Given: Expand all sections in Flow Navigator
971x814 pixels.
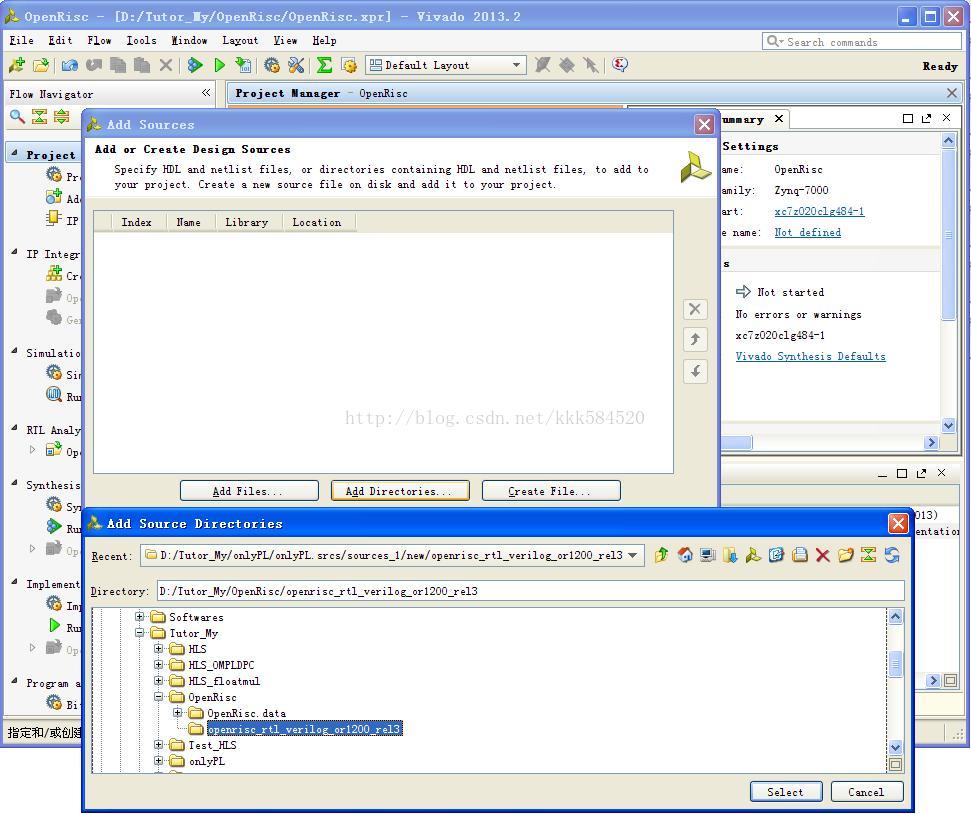Looking at the screenshot, I should (61, 116).
